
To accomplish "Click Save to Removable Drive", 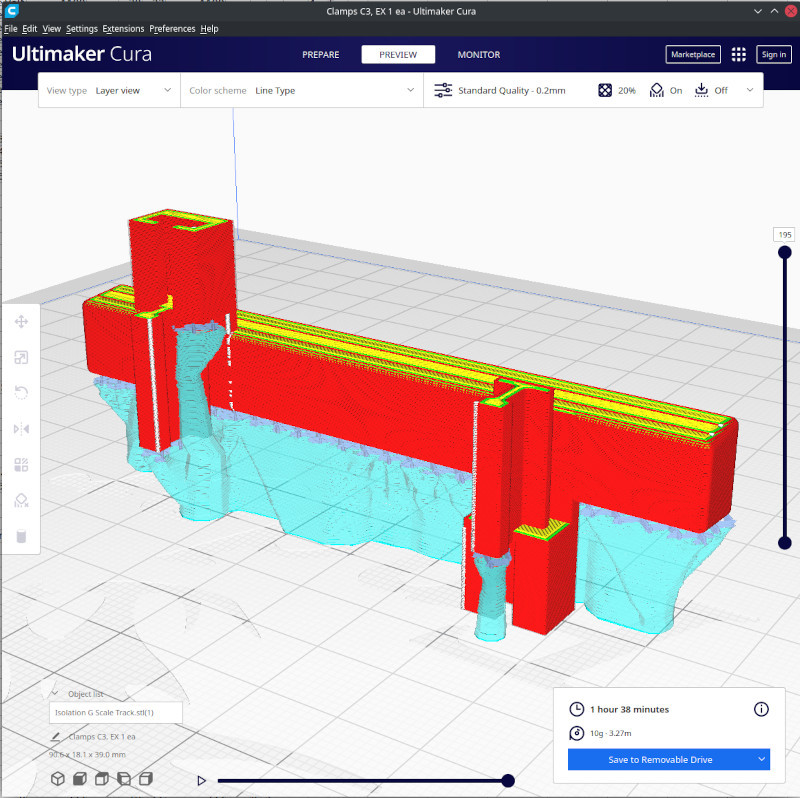I will tap(660, 759).
